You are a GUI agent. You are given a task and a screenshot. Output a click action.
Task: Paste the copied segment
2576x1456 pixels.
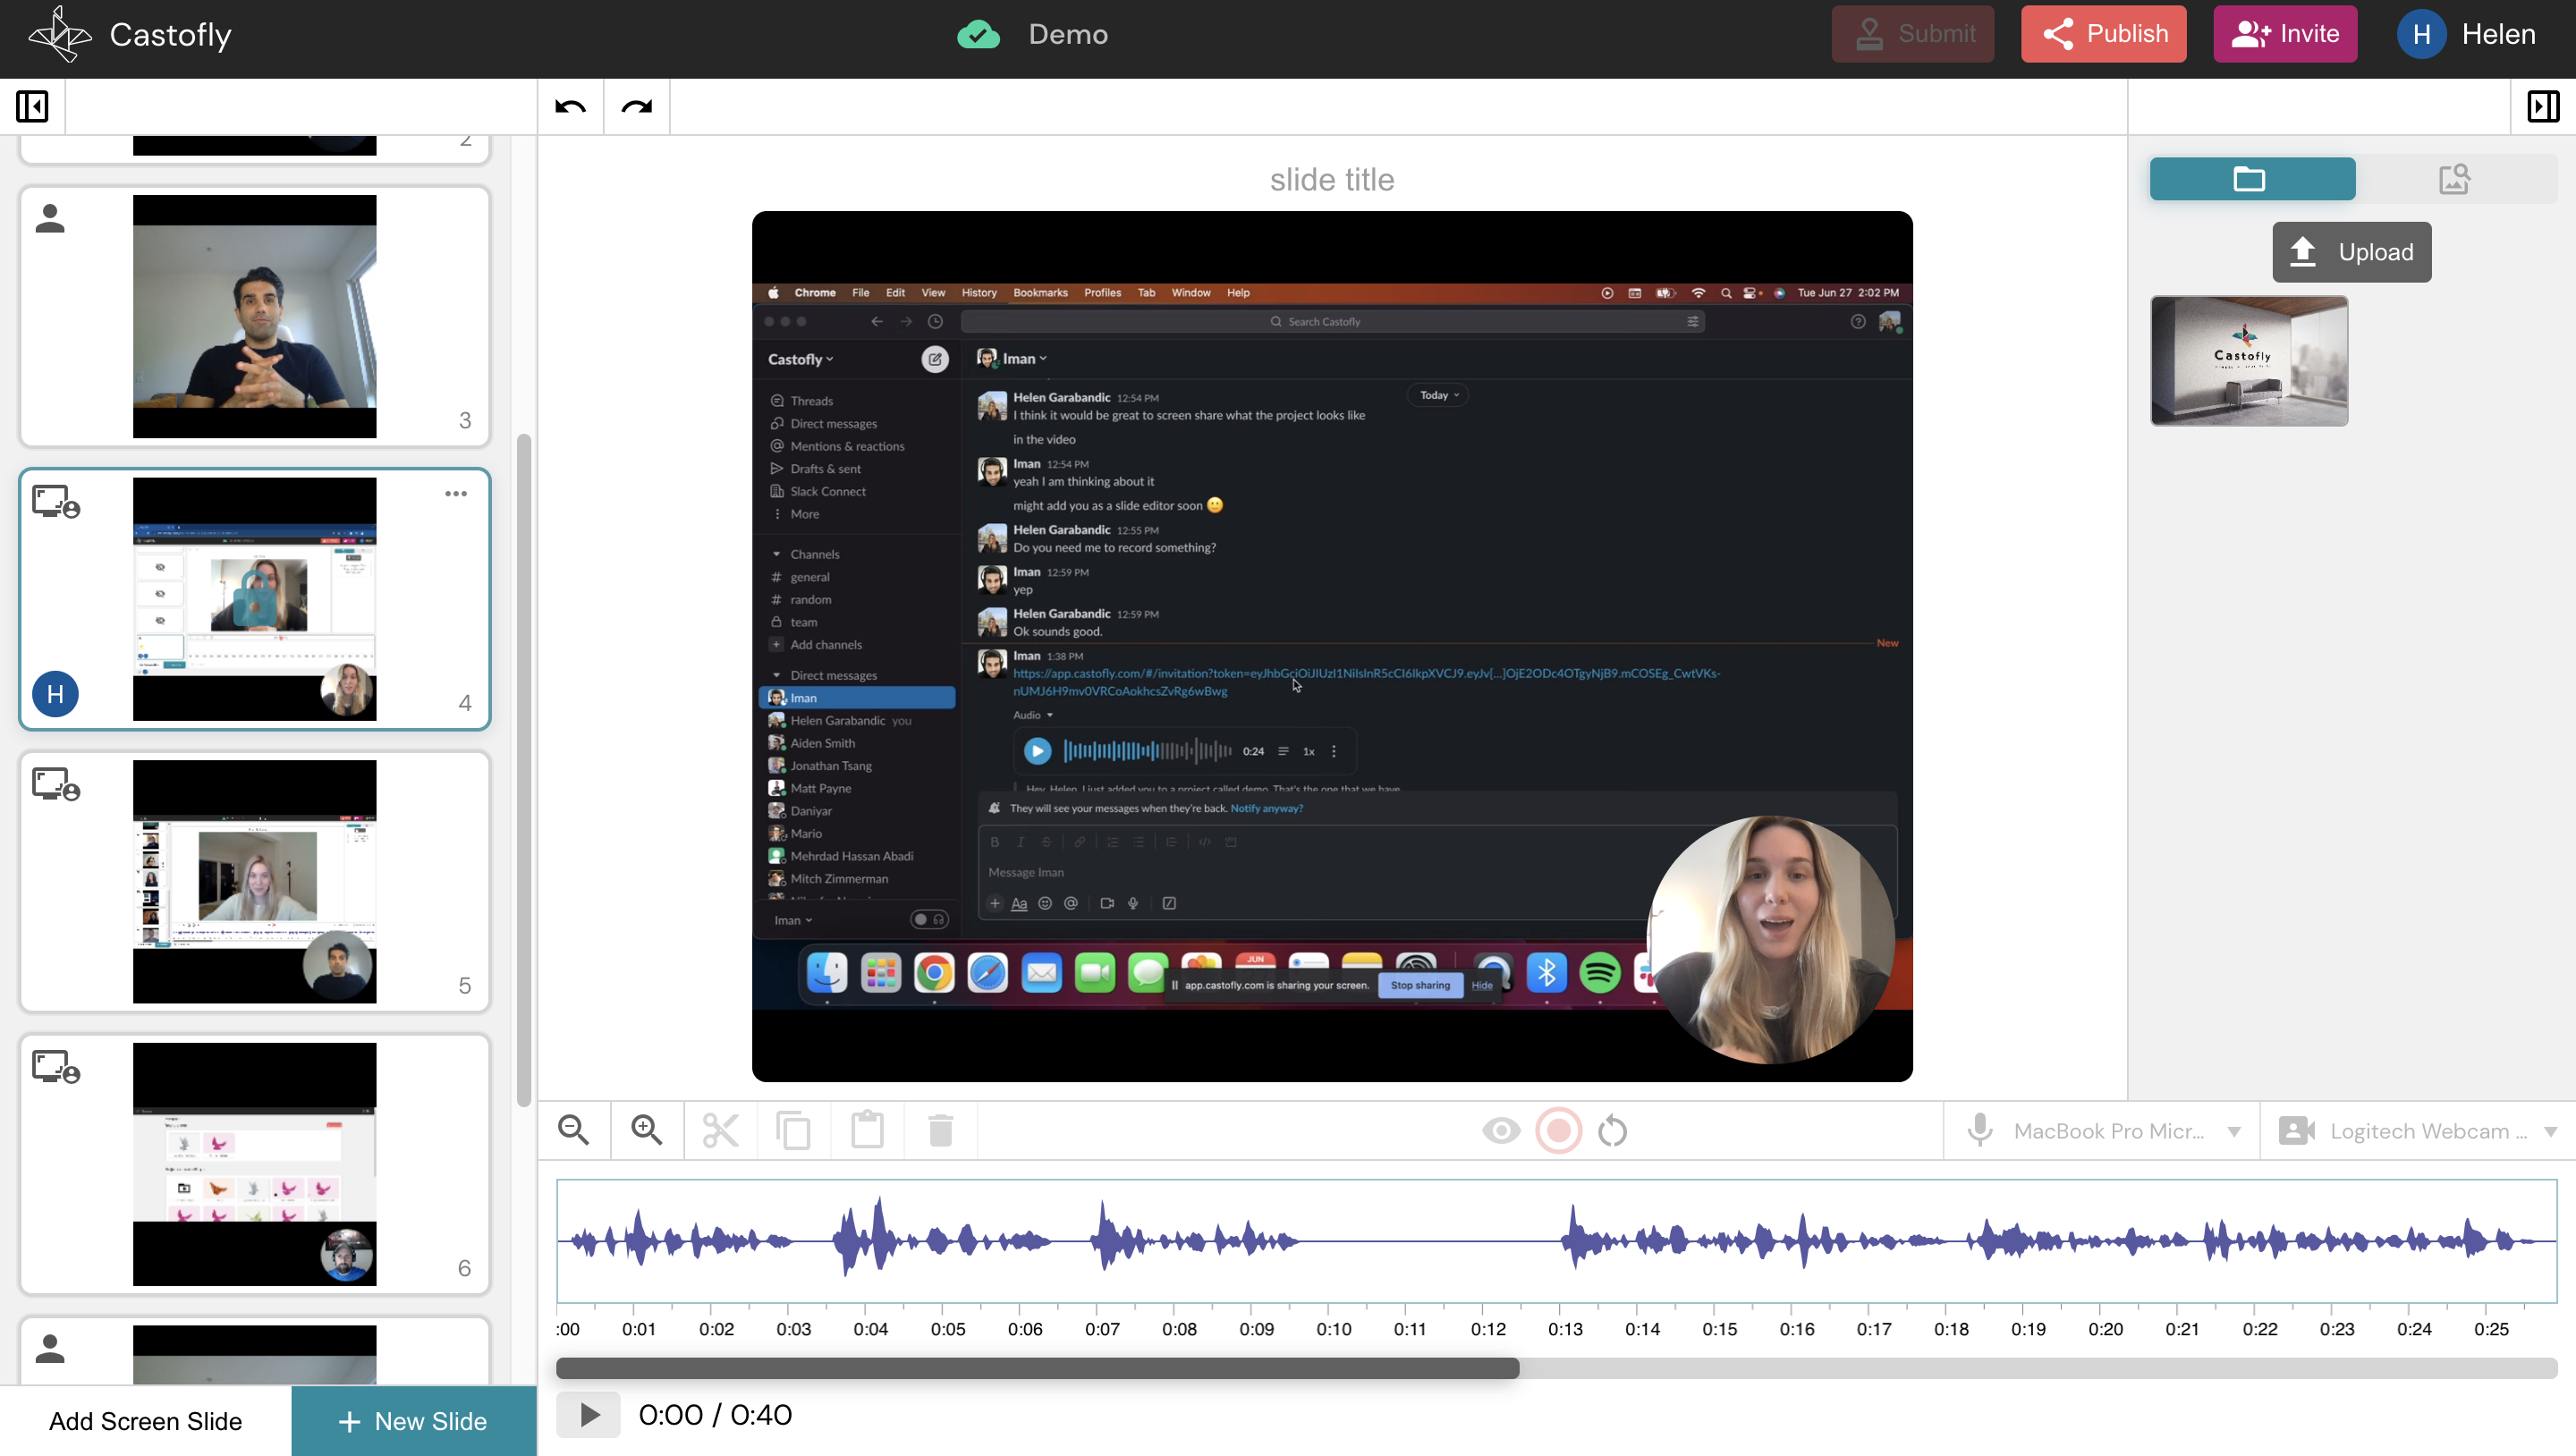[867, 1131]
